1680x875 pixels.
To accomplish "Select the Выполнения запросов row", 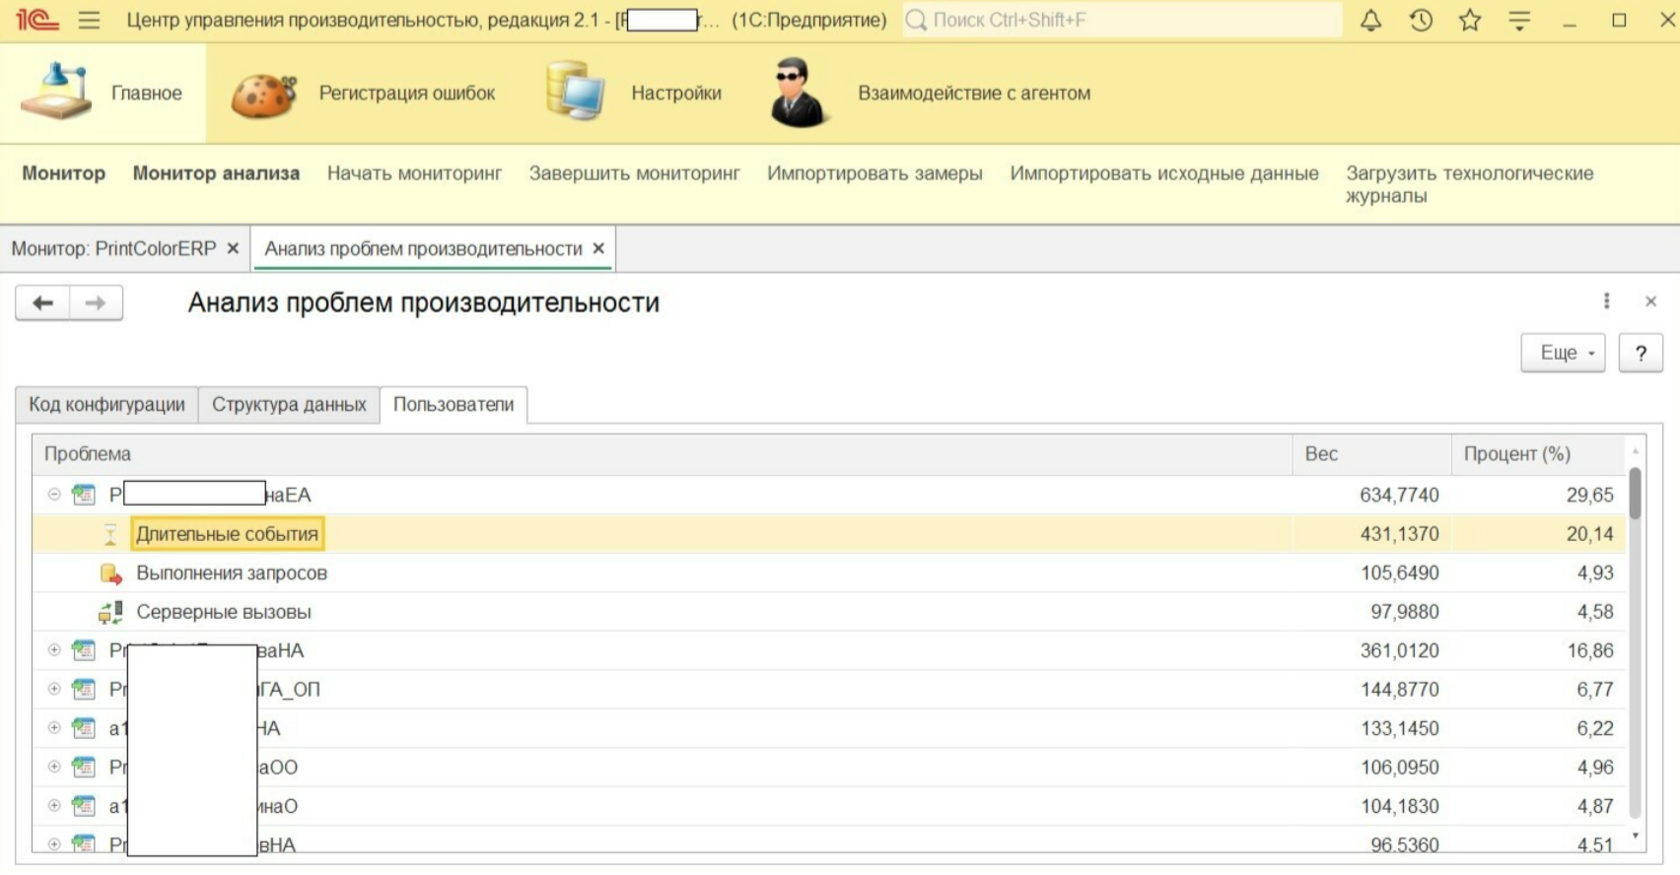I will (829, 573).
